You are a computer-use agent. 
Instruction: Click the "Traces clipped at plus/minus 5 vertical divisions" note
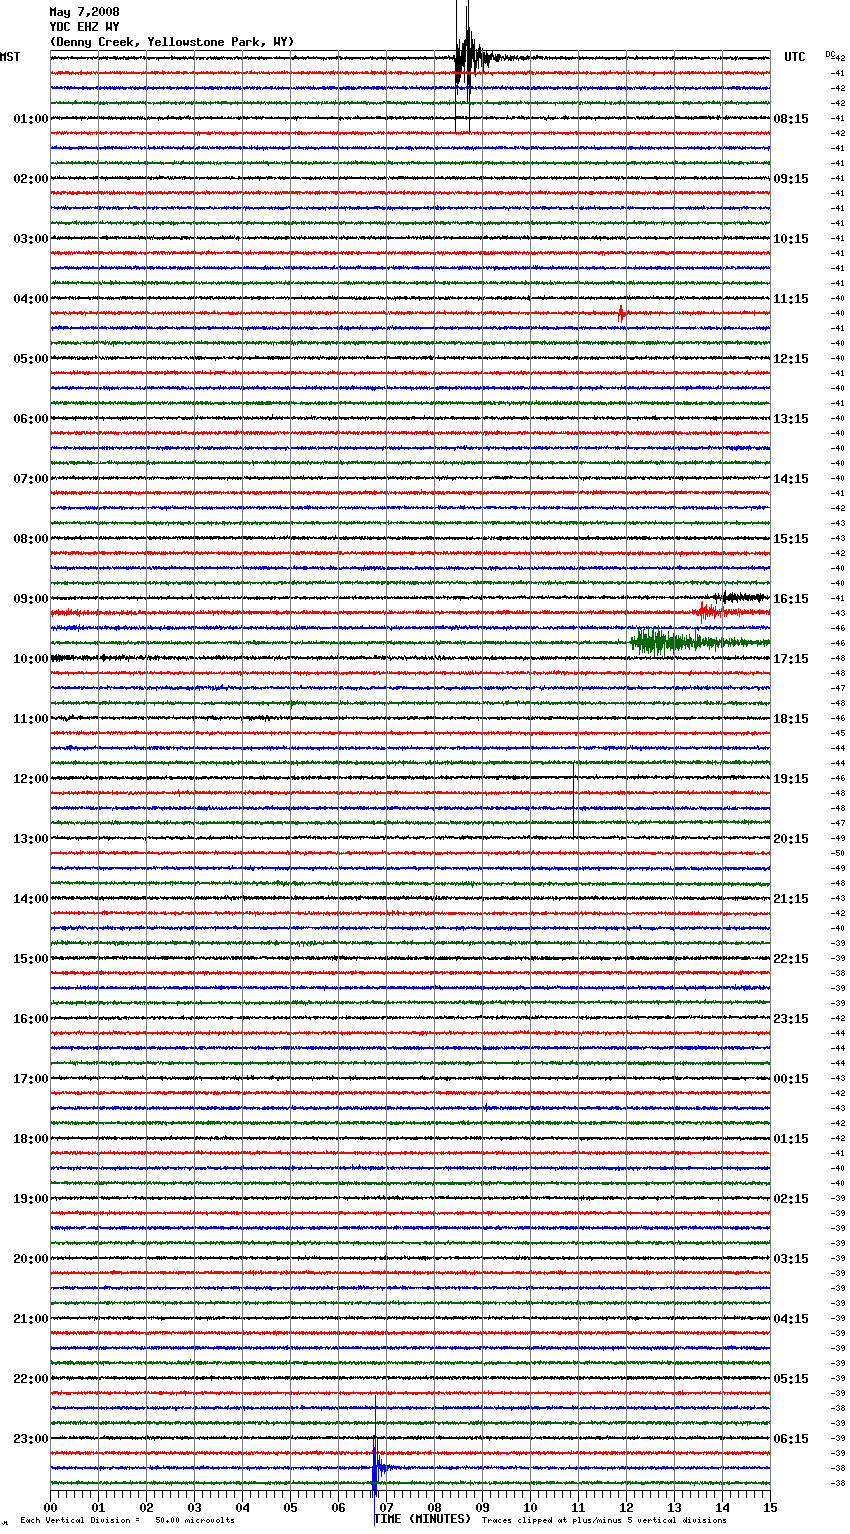[604, 1520]
